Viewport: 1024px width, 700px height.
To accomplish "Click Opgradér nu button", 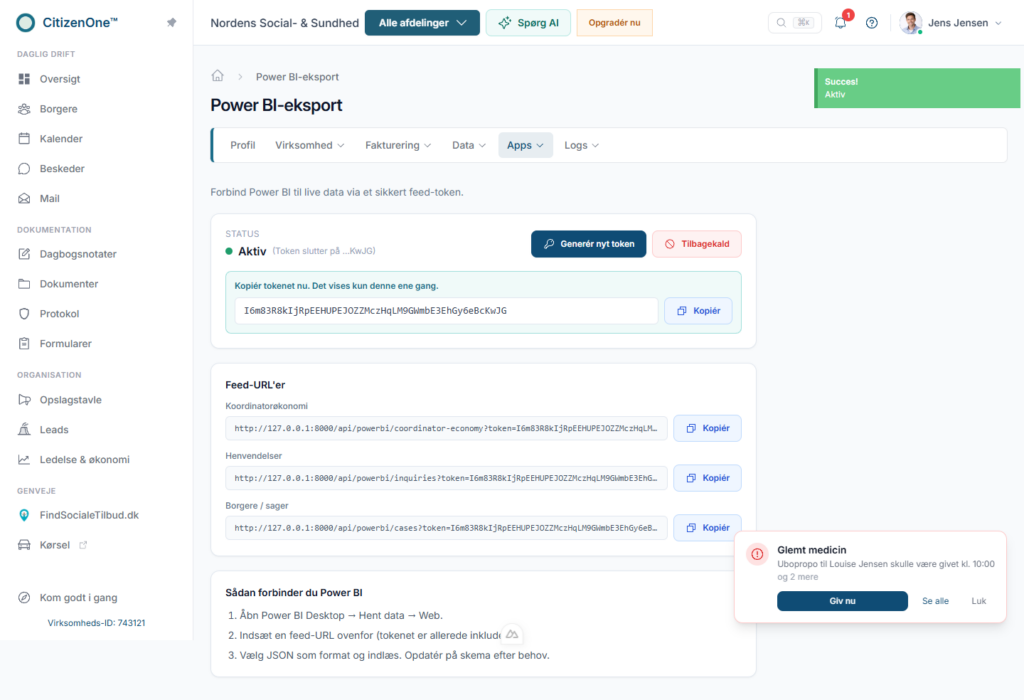I will click(x=615, y=23).
